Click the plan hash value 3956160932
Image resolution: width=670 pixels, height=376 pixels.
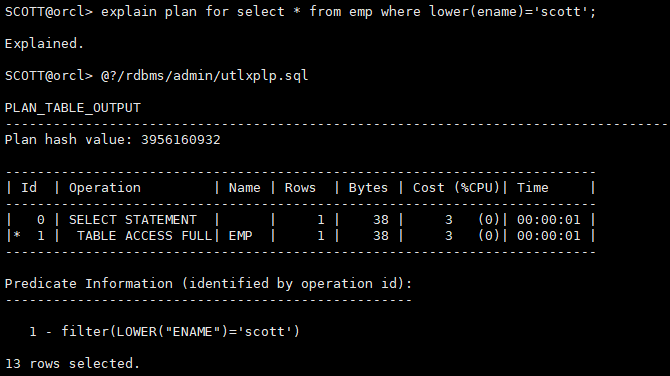pyautogui.click(x=181, y=140)
